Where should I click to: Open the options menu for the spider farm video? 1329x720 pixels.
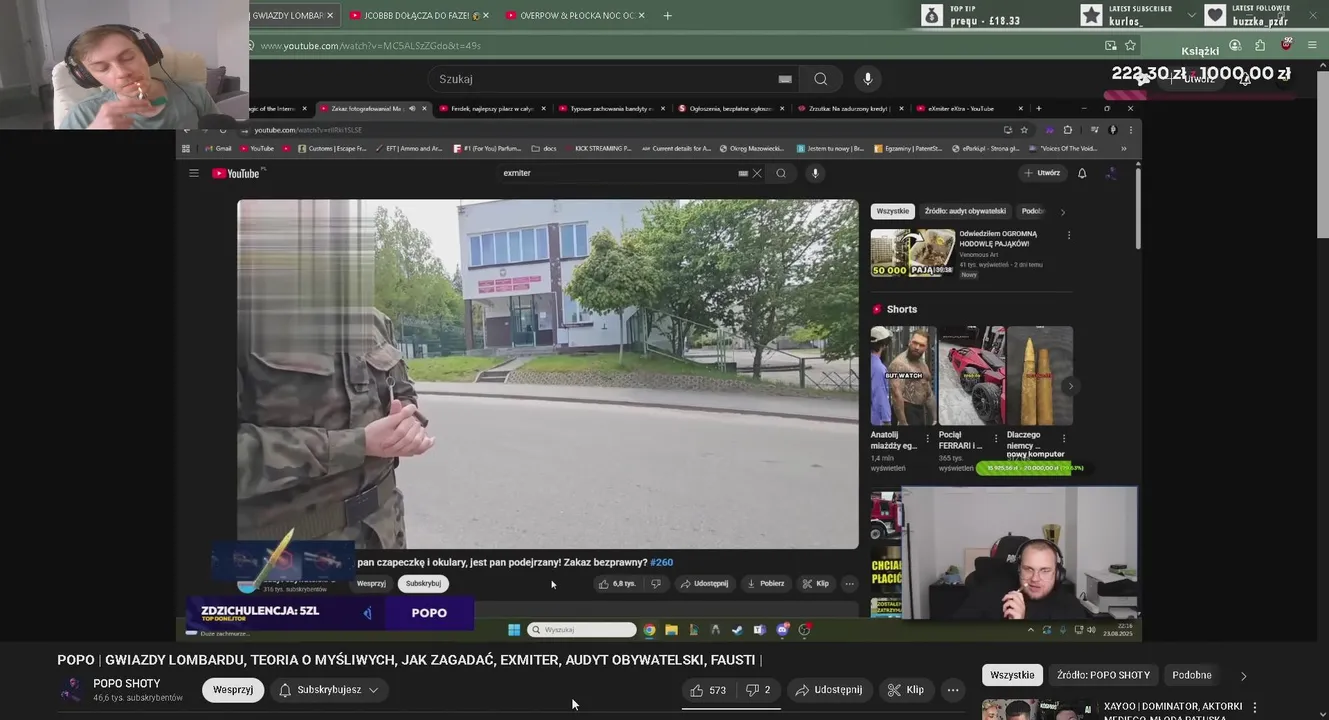[x=1068, y=235]
